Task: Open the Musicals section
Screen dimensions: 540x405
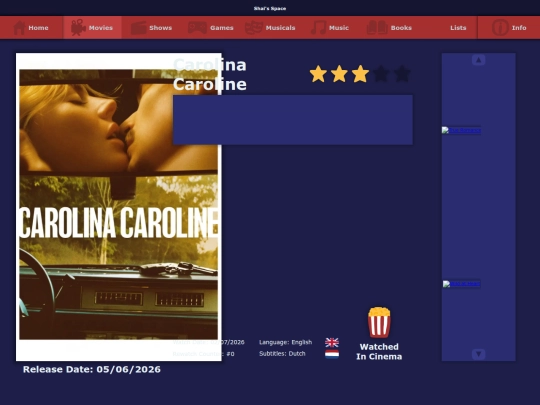Action: click(x=270, y=28)
